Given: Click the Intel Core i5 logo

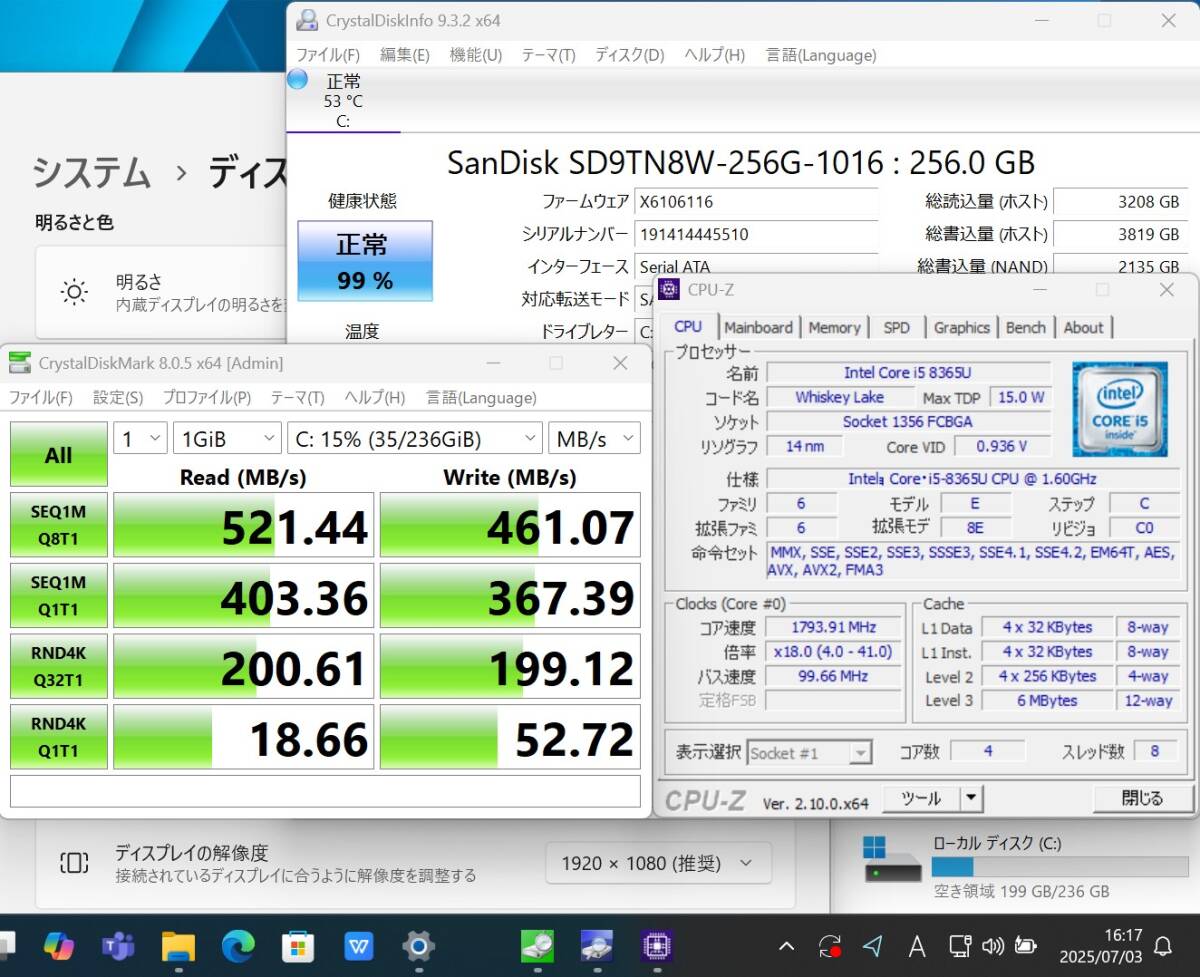Looking at the screenshot, I should pos(1119,409).
